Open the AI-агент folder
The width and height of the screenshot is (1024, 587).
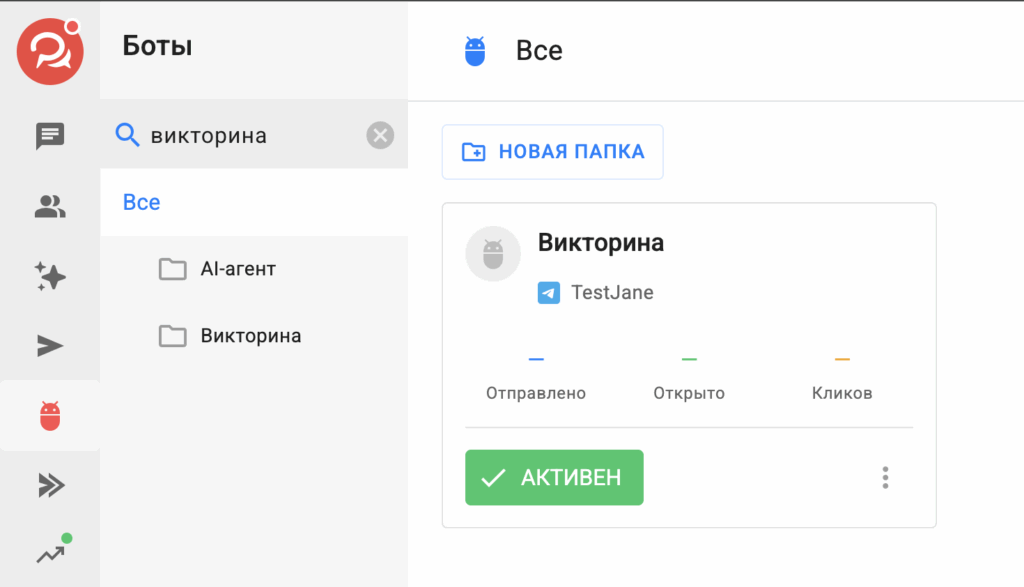[x=237, y=269]
